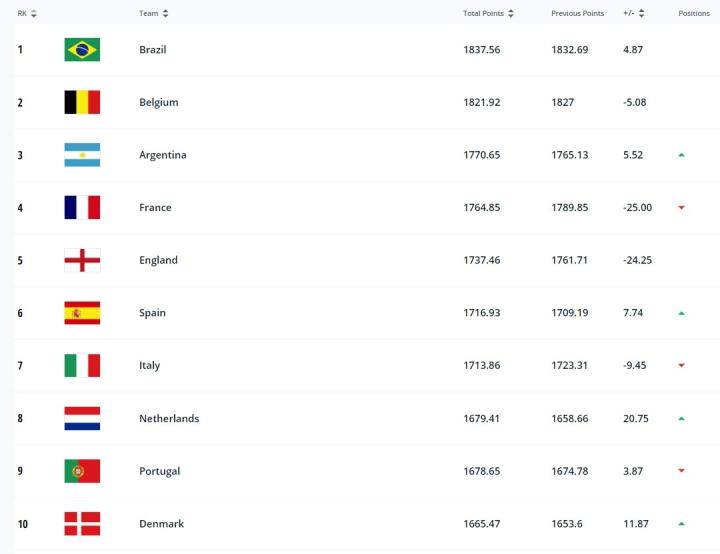Open the Portugal team link

pos(159,471)
